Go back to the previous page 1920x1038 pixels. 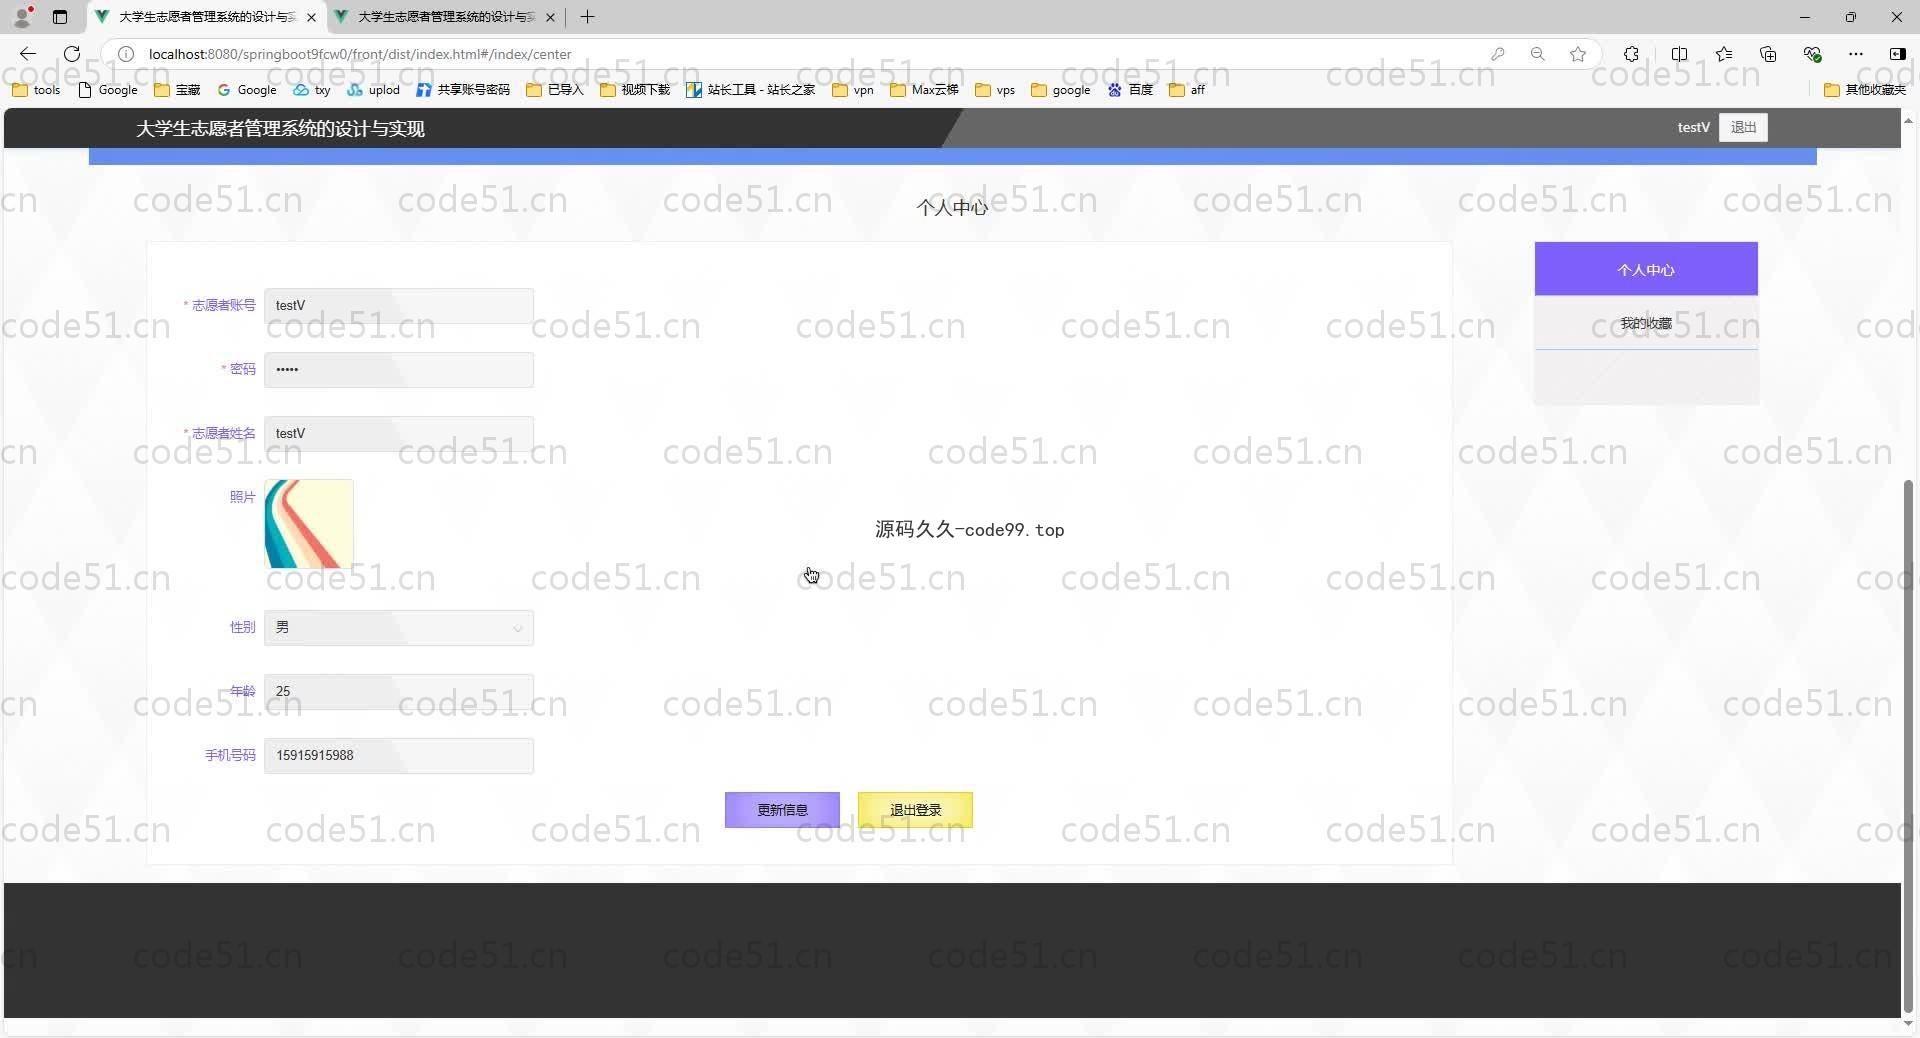28,54
